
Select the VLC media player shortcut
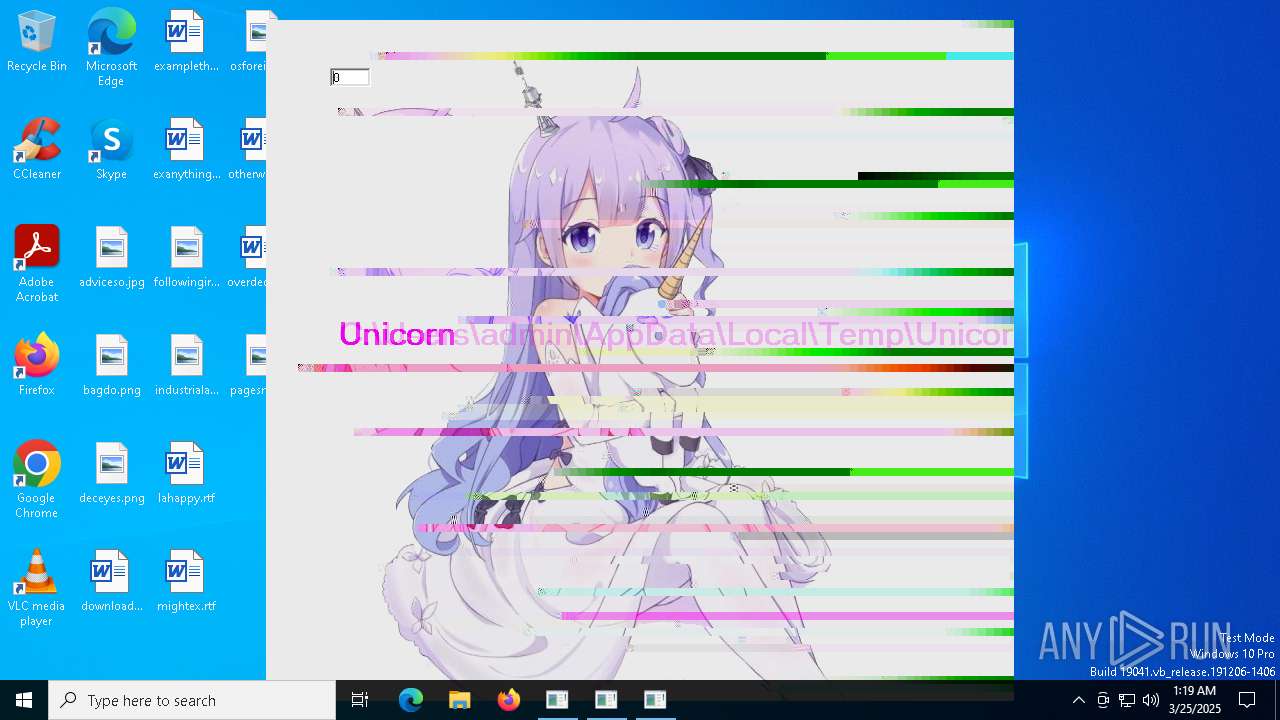pyautogui.click(x=37, y=588)
